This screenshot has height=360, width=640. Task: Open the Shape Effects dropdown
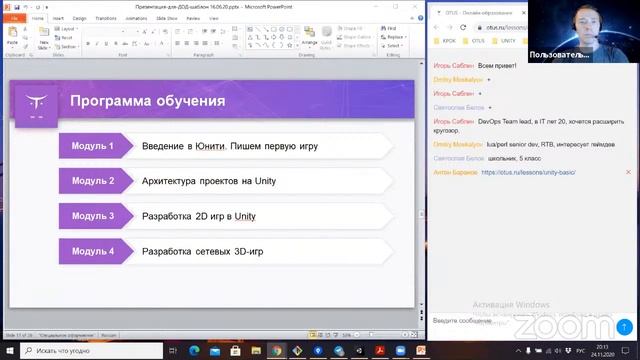coord(354,46)
